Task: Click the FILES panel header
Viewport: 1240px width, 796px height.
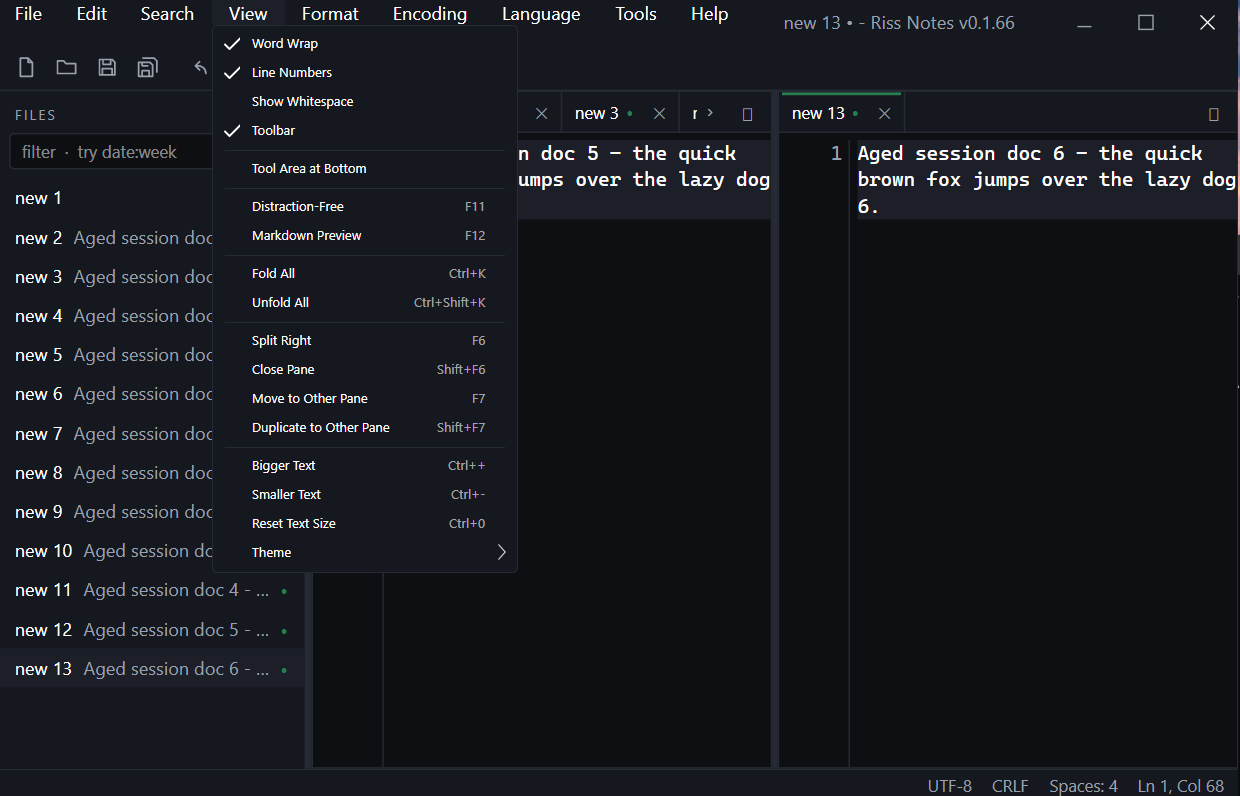Action: click(x=35, y=115)
